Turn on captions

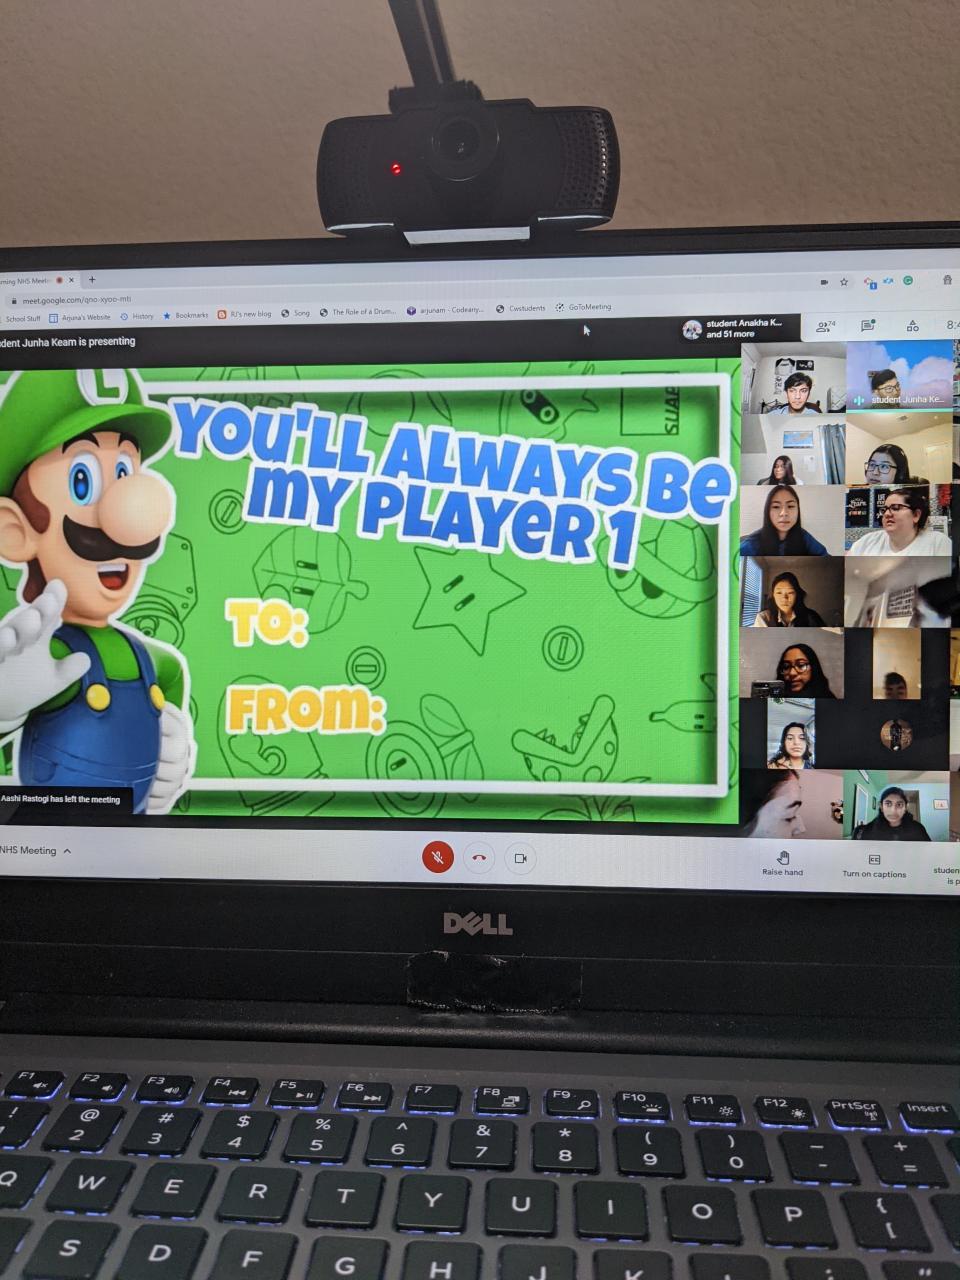[x=874, y=866]
